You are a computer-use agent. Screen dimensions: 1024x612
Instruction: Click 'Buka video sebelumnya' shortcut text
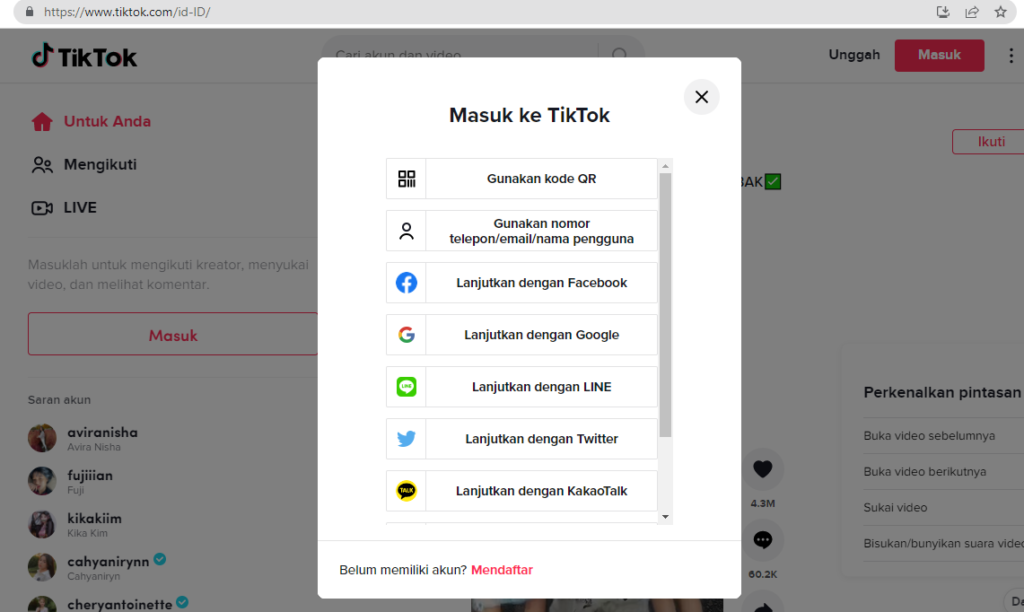pos(929,436)
